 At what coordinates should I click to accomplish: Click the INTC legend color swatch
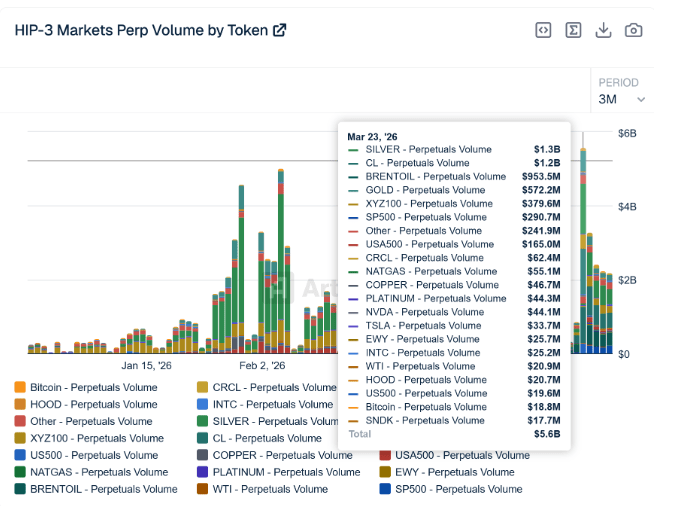point(203,404)
